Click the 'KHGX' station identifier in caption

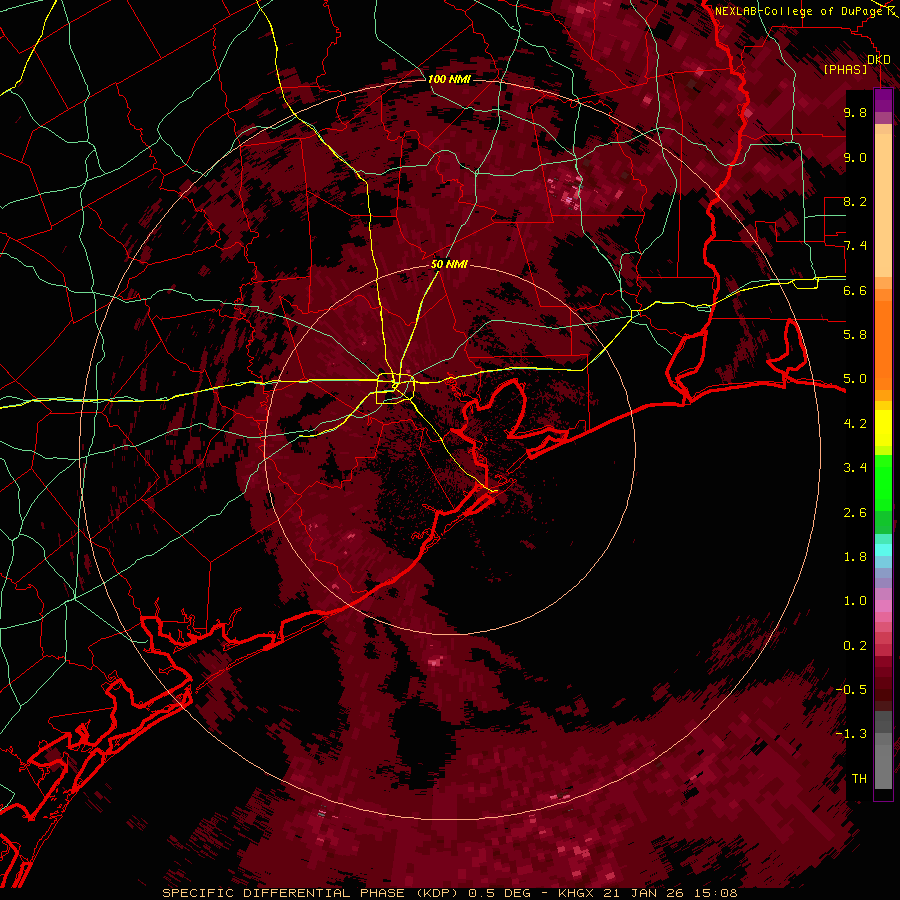tap(576, 893)
